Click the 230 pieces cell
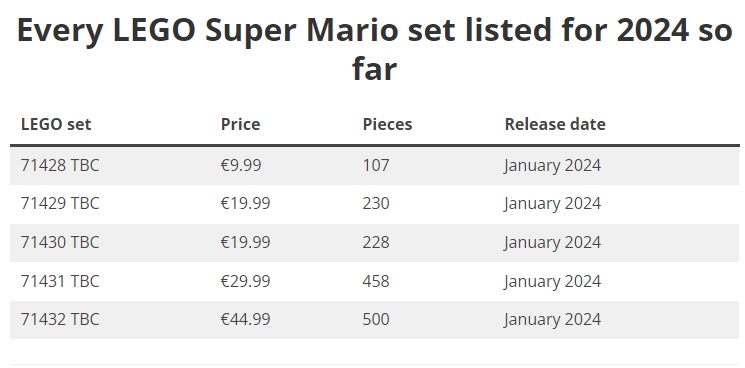The width and height of the screenshot is (745, 368). (376, 203)
